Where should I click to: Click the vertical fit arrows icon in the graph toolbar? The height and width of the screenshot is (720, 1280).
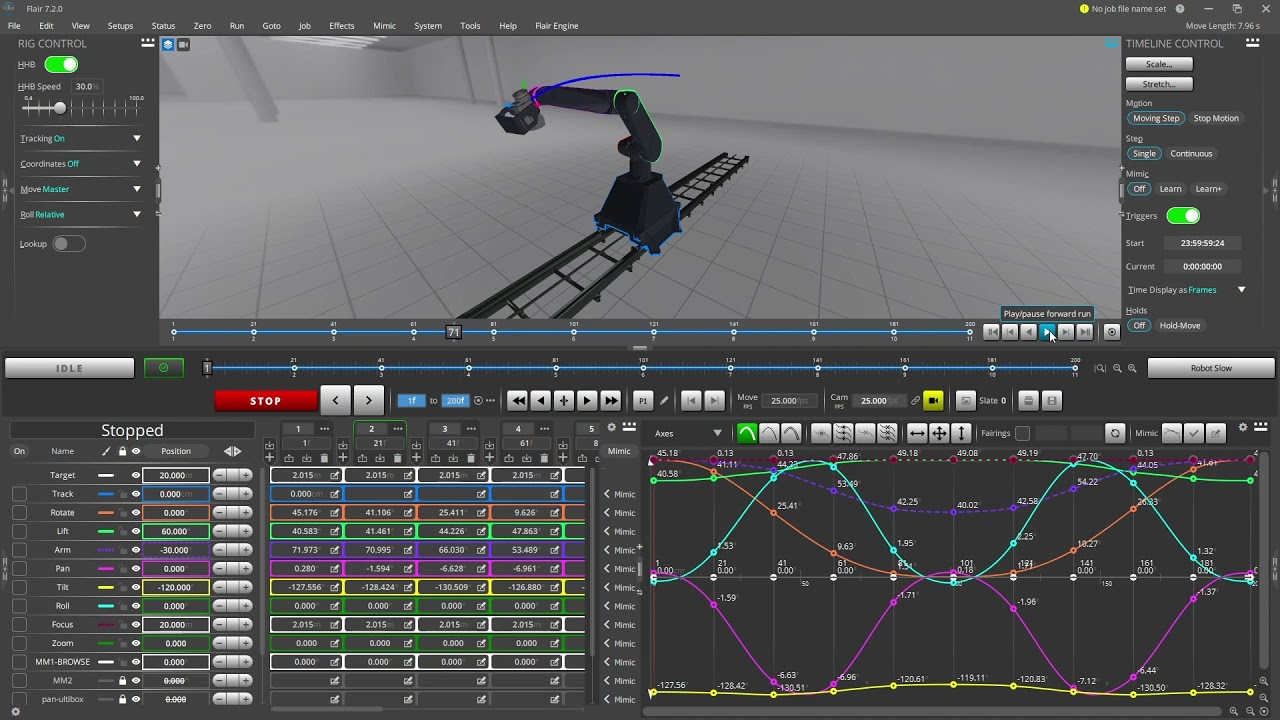[961, 433]
